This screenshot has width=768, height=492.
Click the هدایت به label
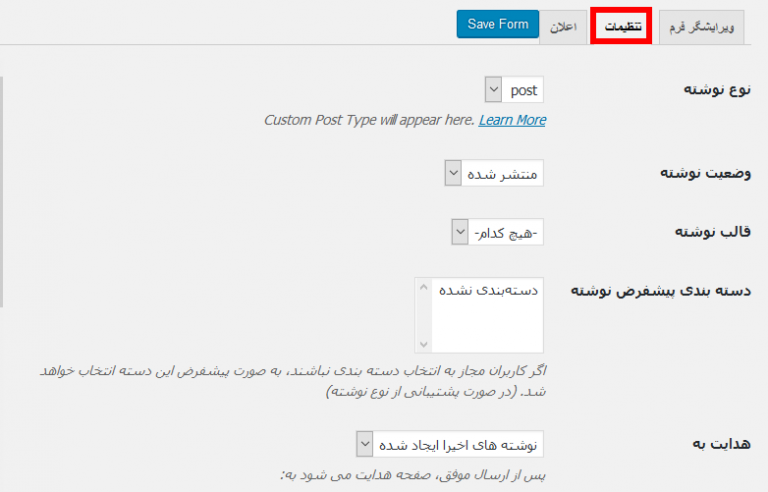click(x=721, y=443)
